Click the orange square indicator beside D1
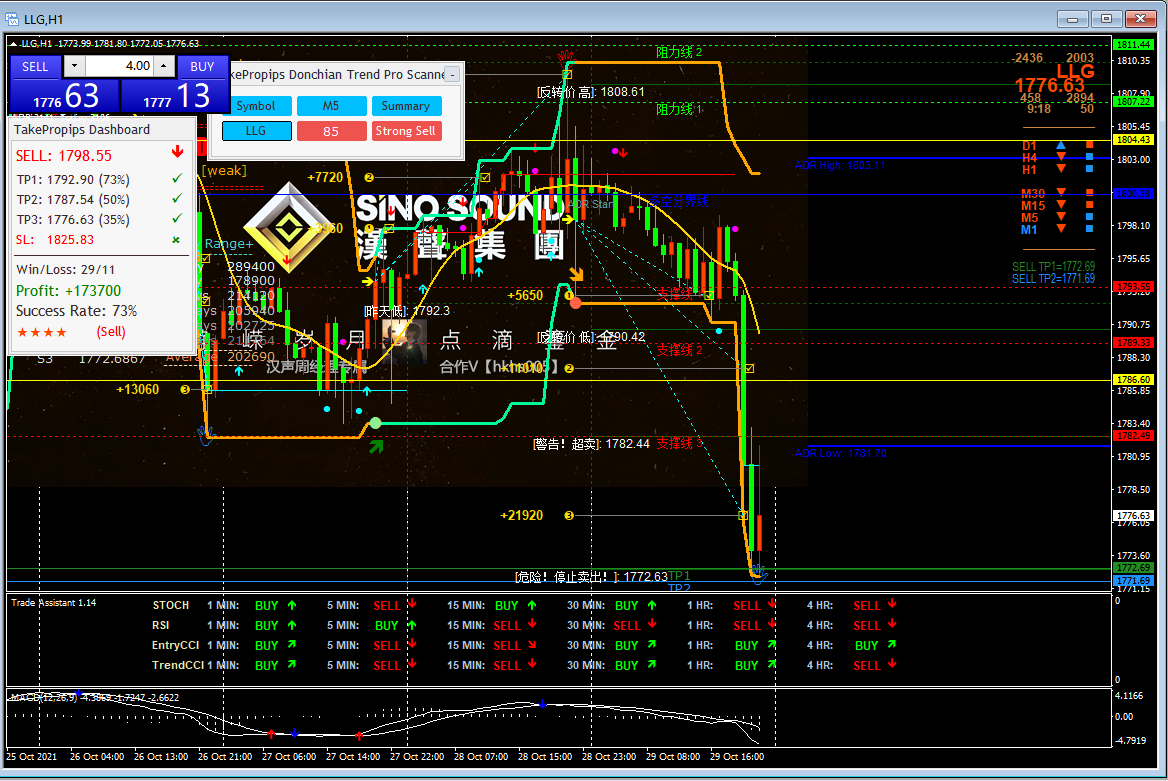This screenshot has height=781, width=1168. click(1089, 145)
